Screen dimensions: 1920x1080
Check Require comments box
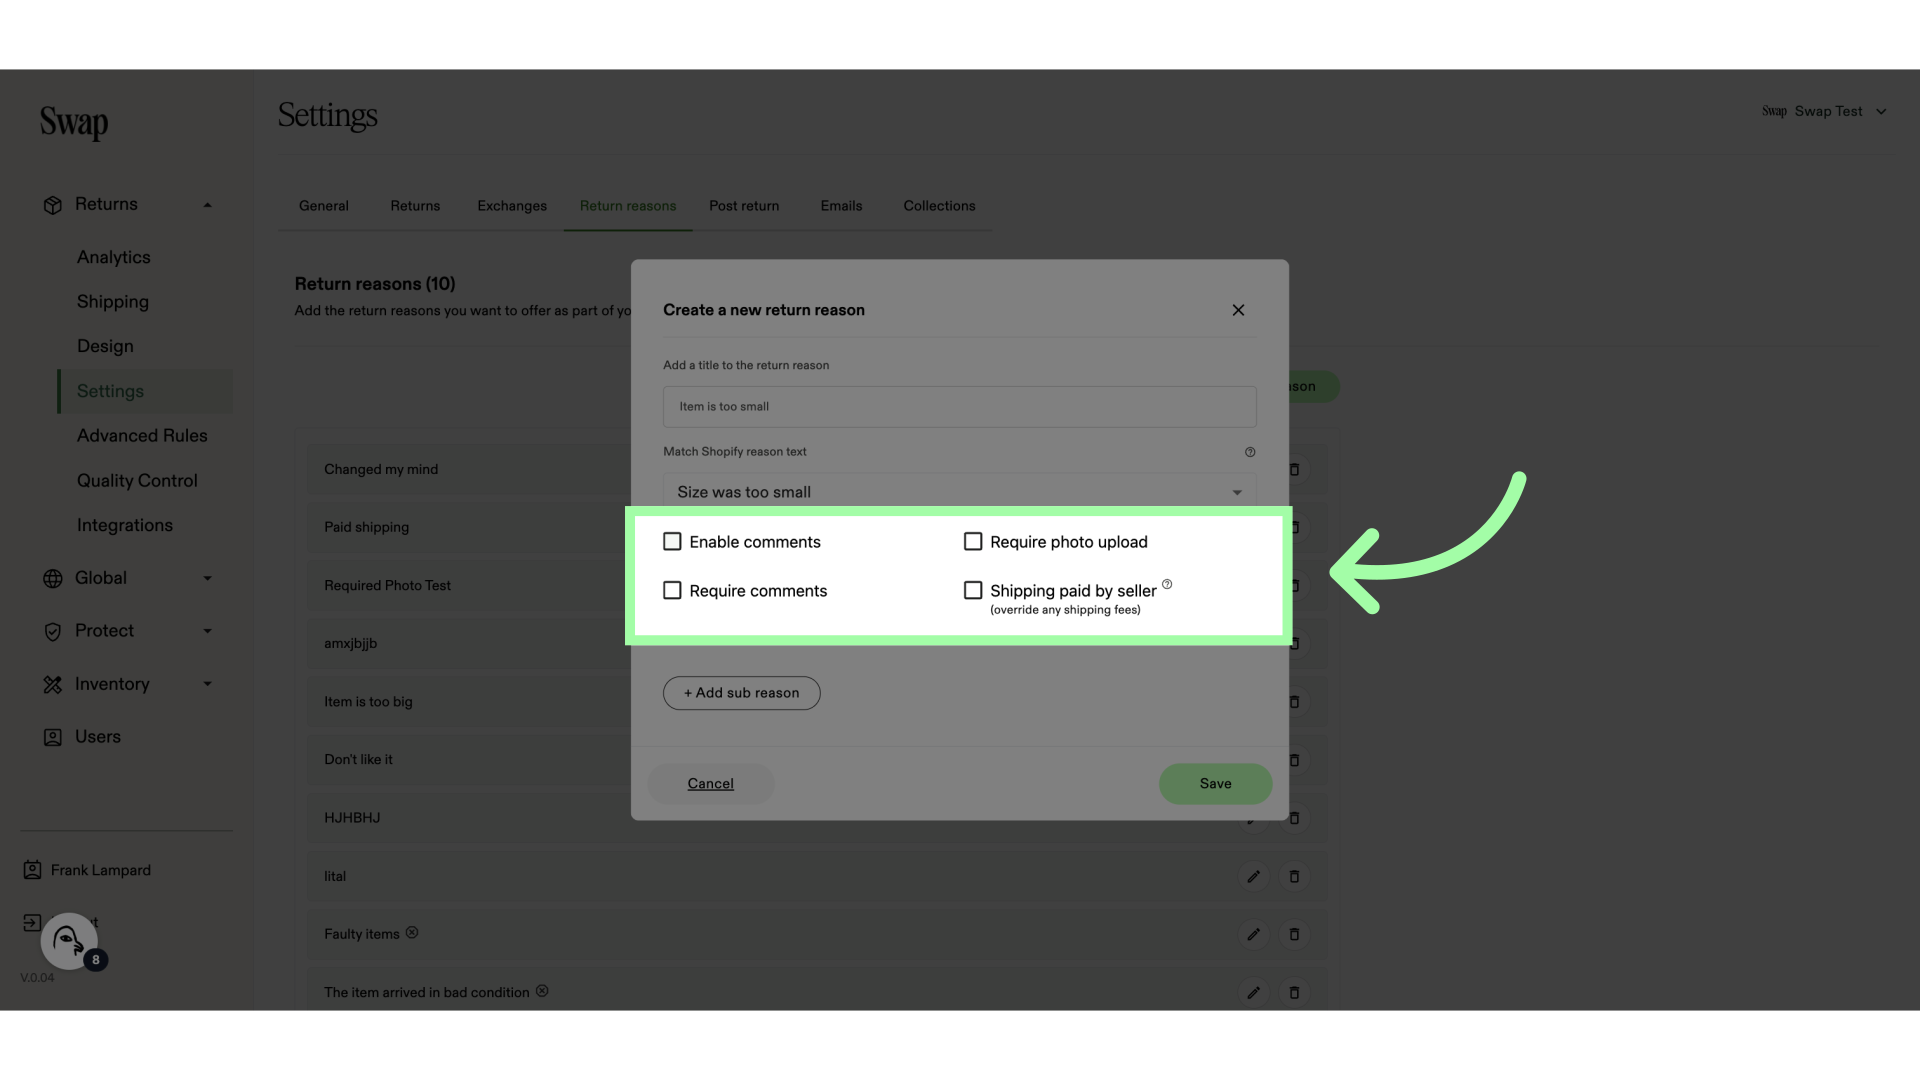(672, 590)
